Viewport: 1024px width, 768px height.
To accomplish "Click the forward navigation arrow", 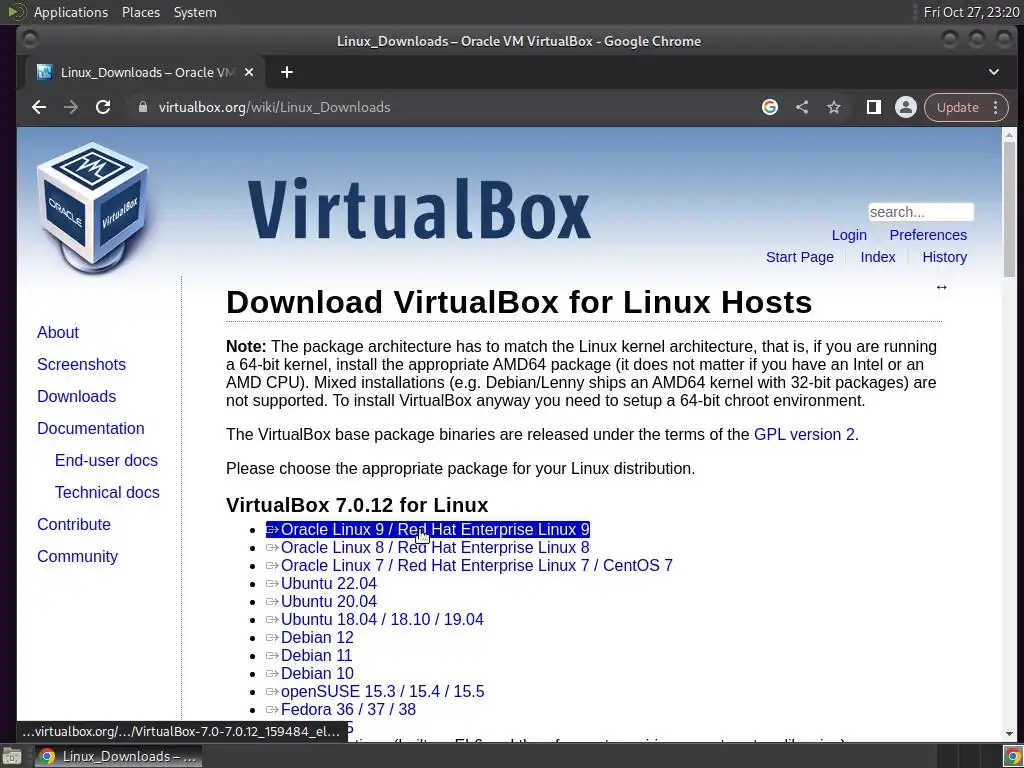I will [71, 107].
